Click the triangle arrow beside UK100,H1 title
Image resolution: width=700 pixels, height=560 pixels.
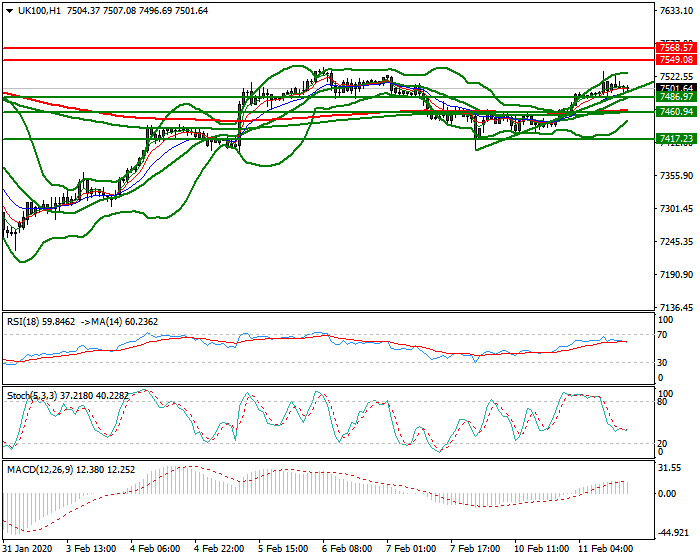pyautogui.click(x=9, y=11)
